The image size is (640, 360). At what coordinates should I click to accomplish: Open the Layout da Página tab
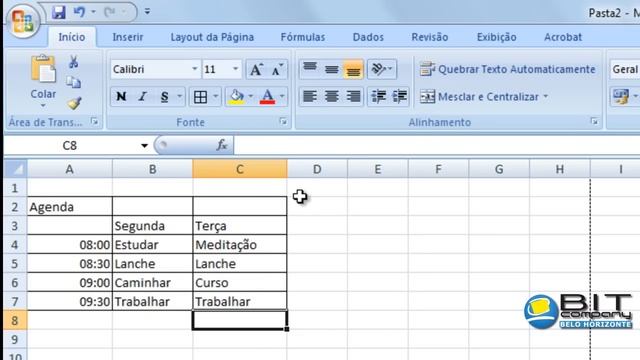tap(212, 37)
